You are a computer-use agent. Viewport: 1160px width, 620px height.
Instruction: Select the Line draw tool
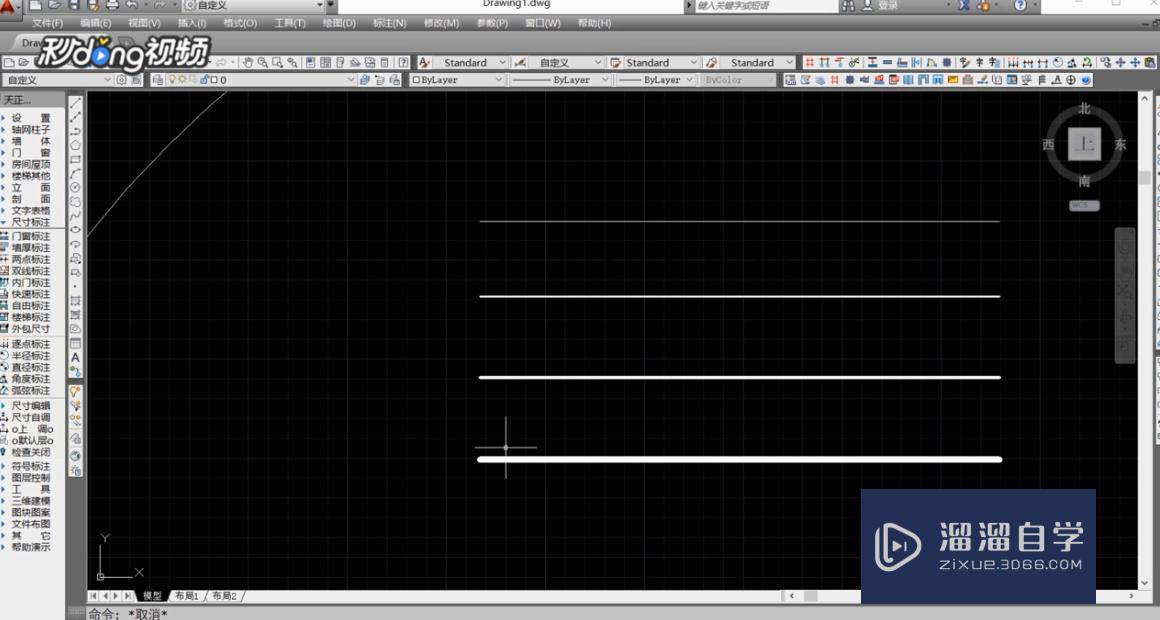[75, 104]
